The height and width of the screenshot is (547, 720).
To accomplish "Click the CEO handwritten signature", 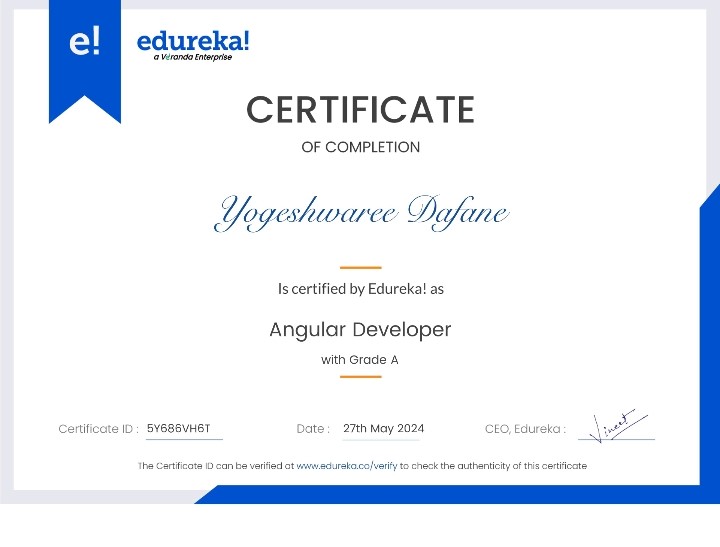I will tap(618, 426).
